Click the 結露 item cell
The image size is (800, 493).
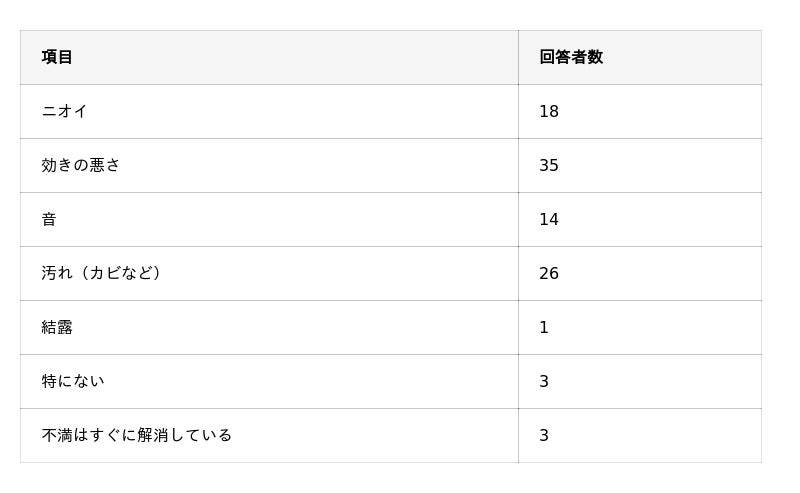(x=57, y=327)
